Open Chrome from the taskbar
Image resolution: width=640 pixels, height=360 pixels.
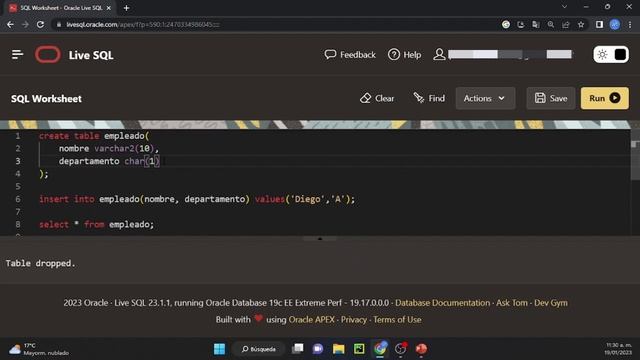380,349
